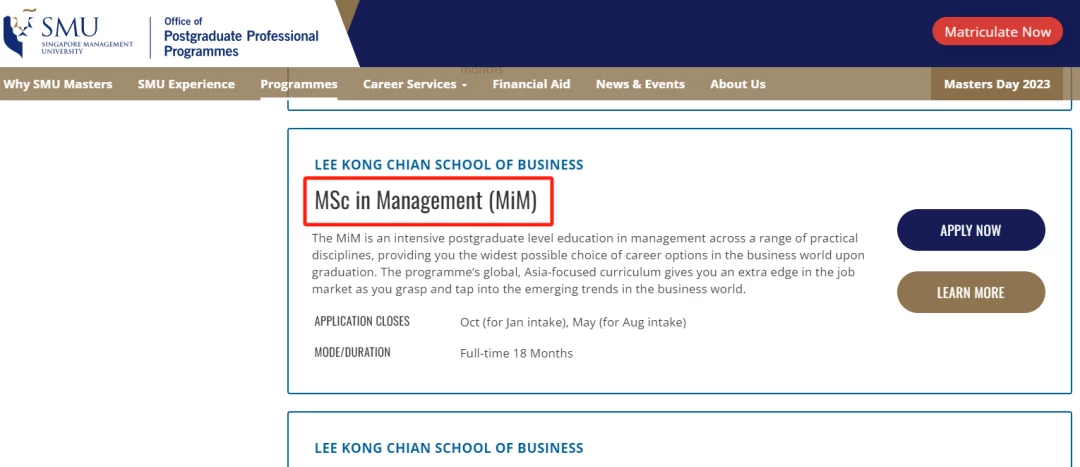Click the MiM programme description paragraph
The width and height of the screenshot is (1080, 467).
(588, 264)
